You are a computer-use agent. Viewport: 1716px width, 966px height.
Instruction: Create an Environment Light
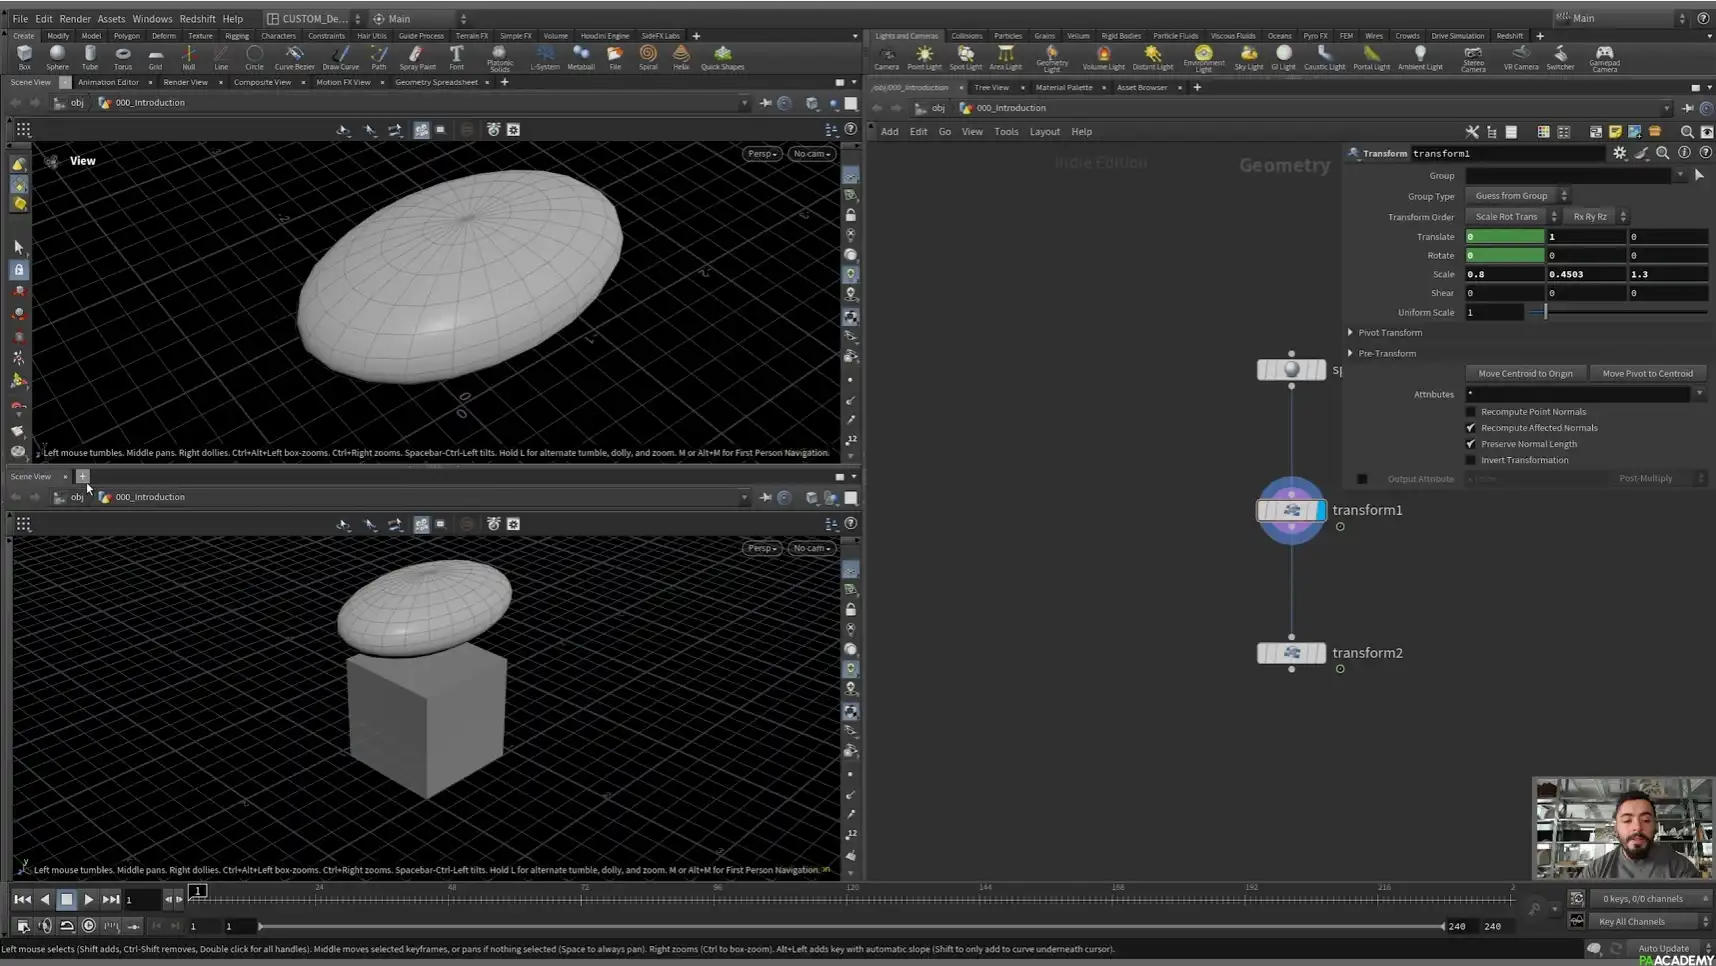pos(1203,57)
